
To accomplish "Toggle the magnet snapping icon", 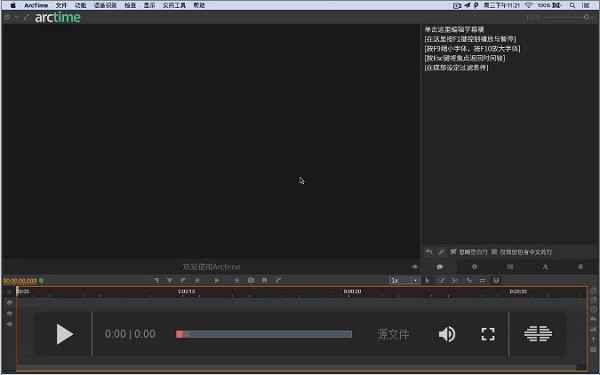I will (496, 280).
